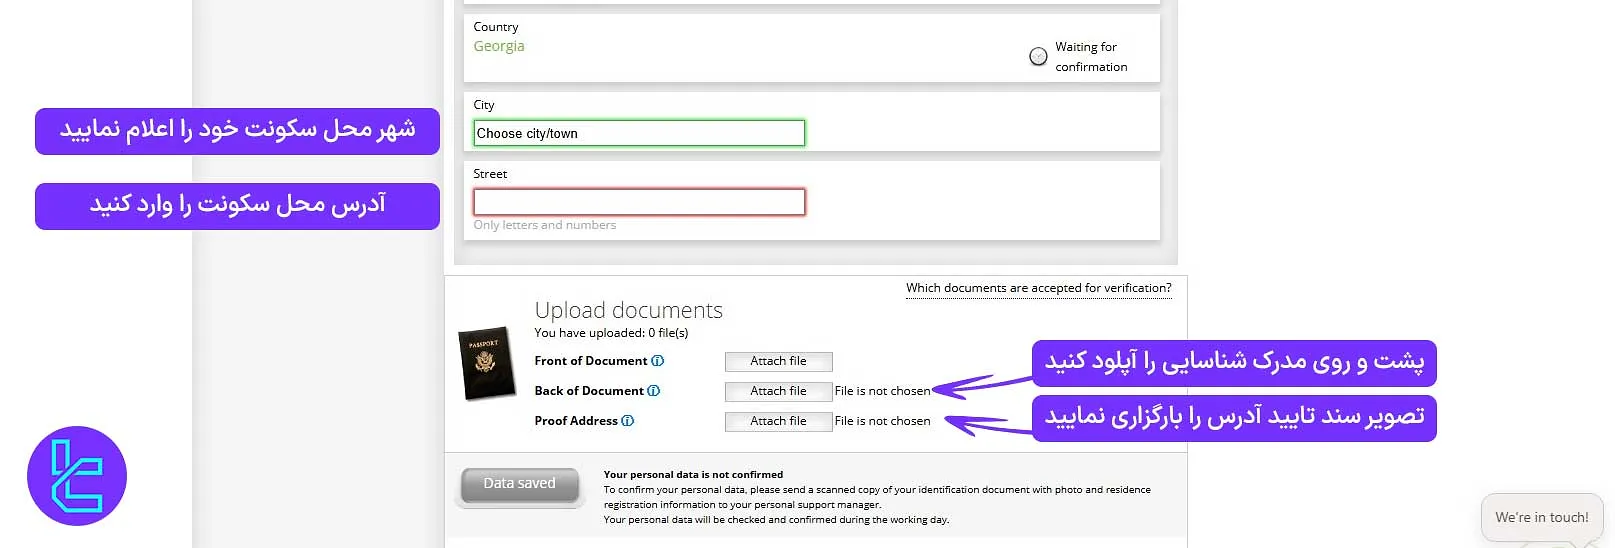Click "File is not chosen" for Back of Document

(x=882, y=391)
